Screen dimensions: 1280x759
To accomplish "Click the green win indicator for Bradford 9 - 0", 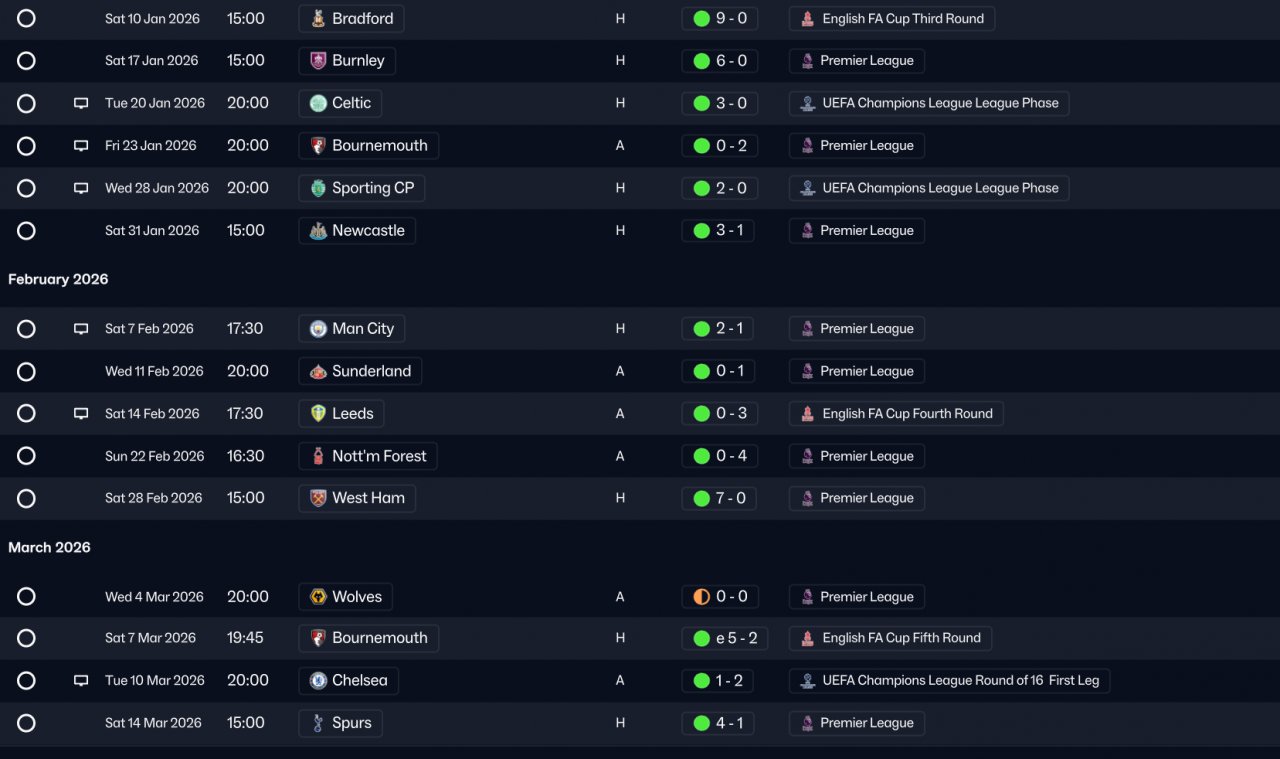I will coord(701,18).
